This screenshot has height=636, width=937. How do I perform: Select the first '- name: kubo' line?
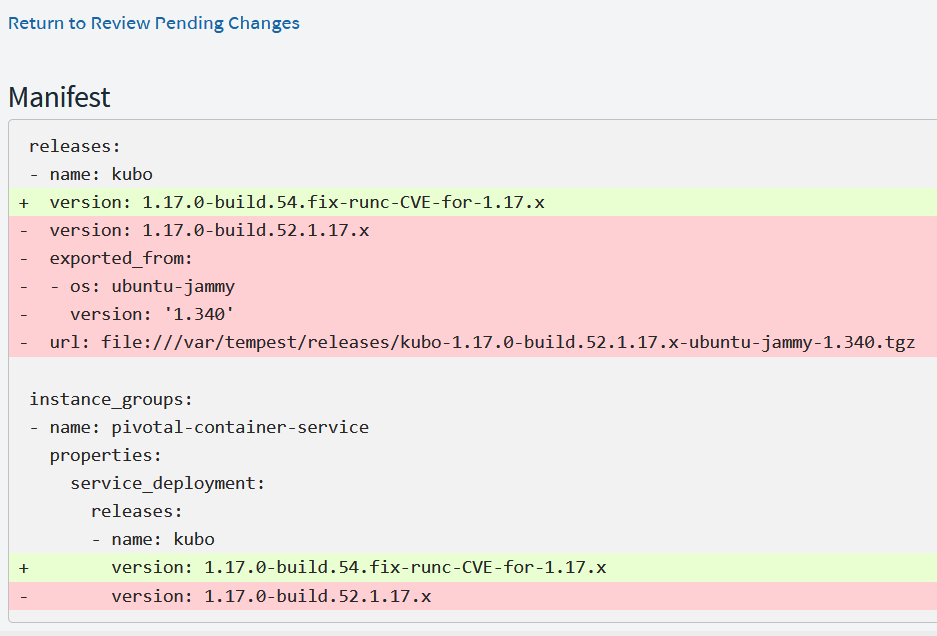point(91,174)
